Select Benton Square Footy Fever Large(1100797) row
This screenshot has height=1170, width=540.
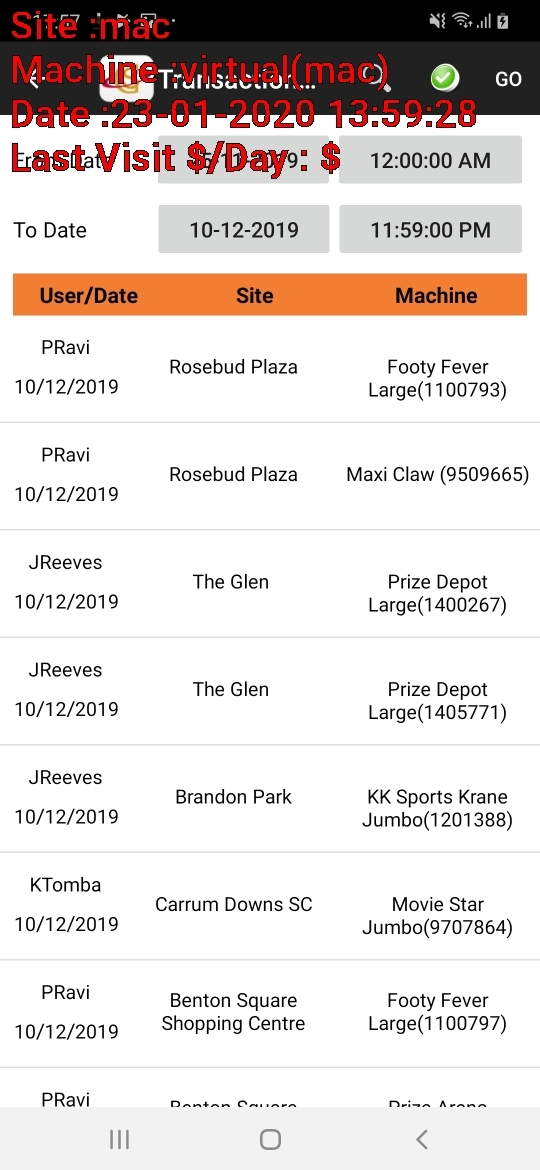click(270, 1013)
